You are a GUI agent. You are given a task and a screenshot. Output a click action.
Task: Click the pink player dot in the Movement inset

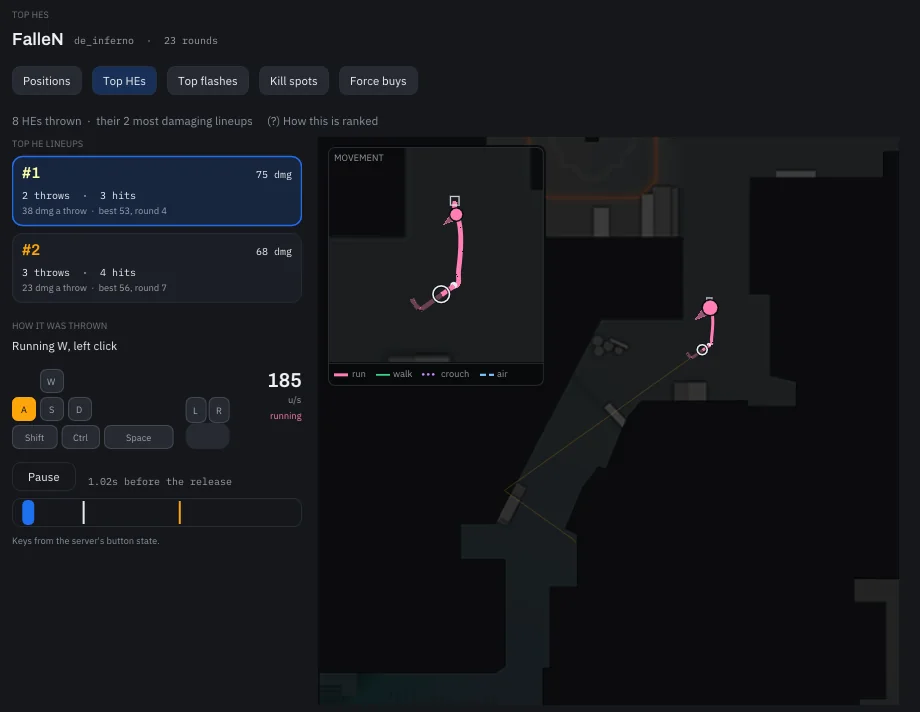click(456, 215)
